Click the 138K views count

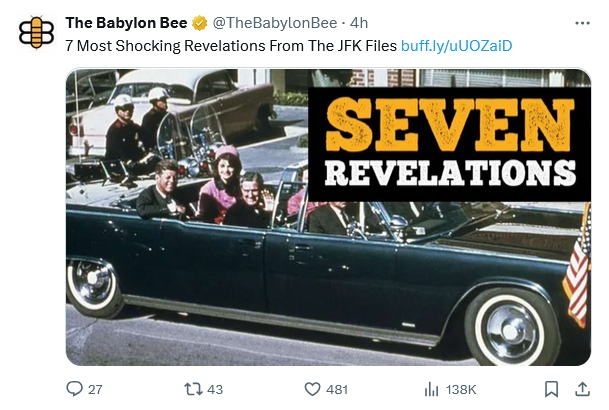(461, 389)
